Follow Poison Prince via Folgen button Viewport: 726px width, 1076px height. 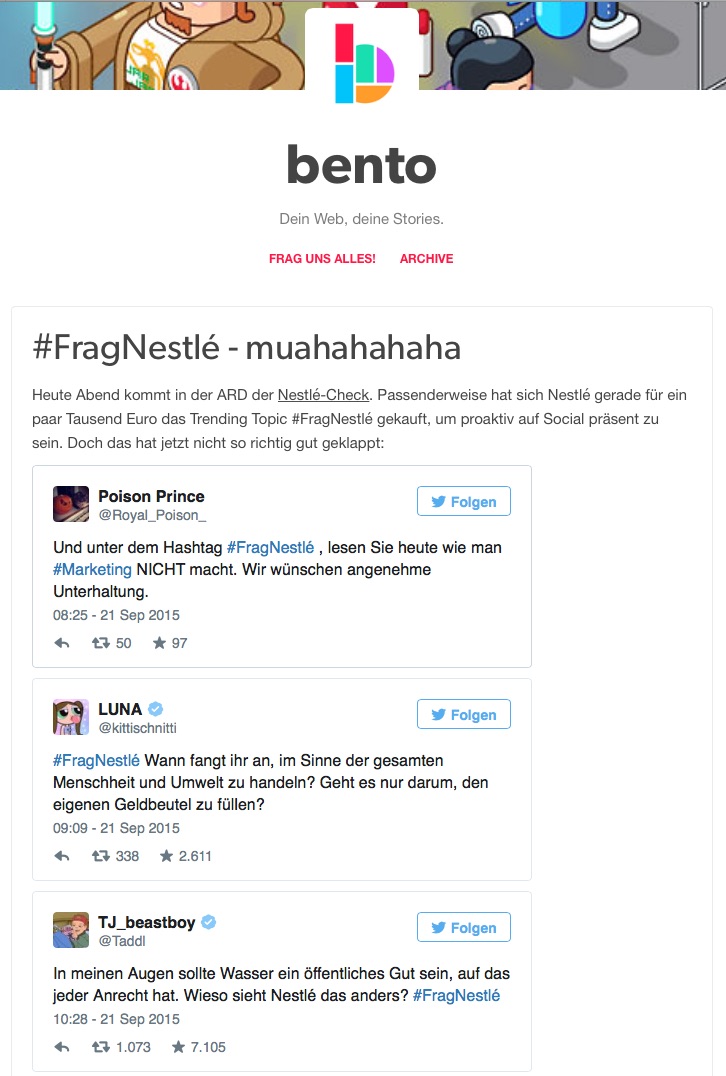pos(464,502)
